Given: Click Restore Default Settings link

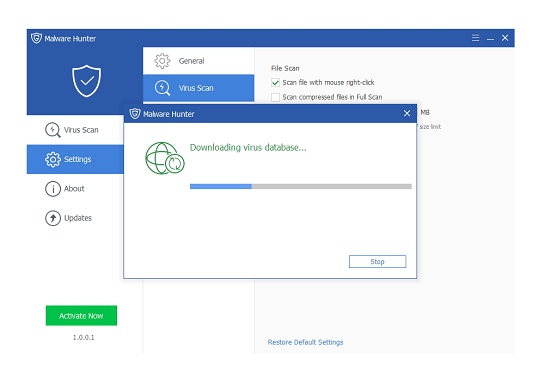Looking at the screenshot, I should [x=305, y=342].
